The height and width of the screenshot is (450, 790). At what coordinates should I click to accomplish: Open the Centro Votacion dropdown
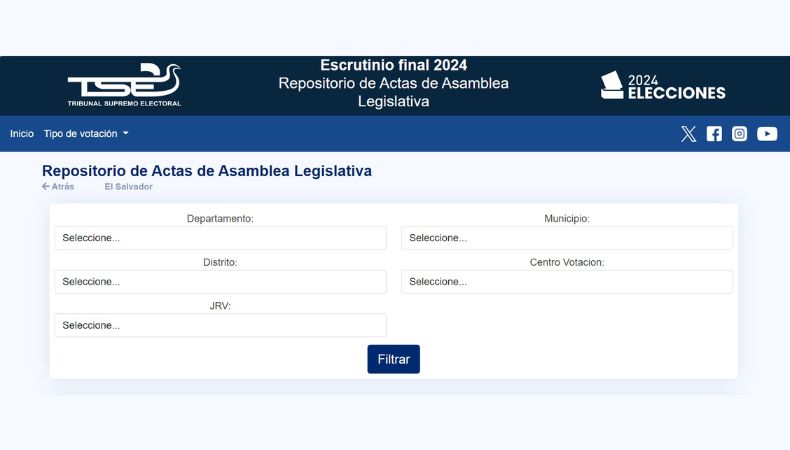point(567,282)
